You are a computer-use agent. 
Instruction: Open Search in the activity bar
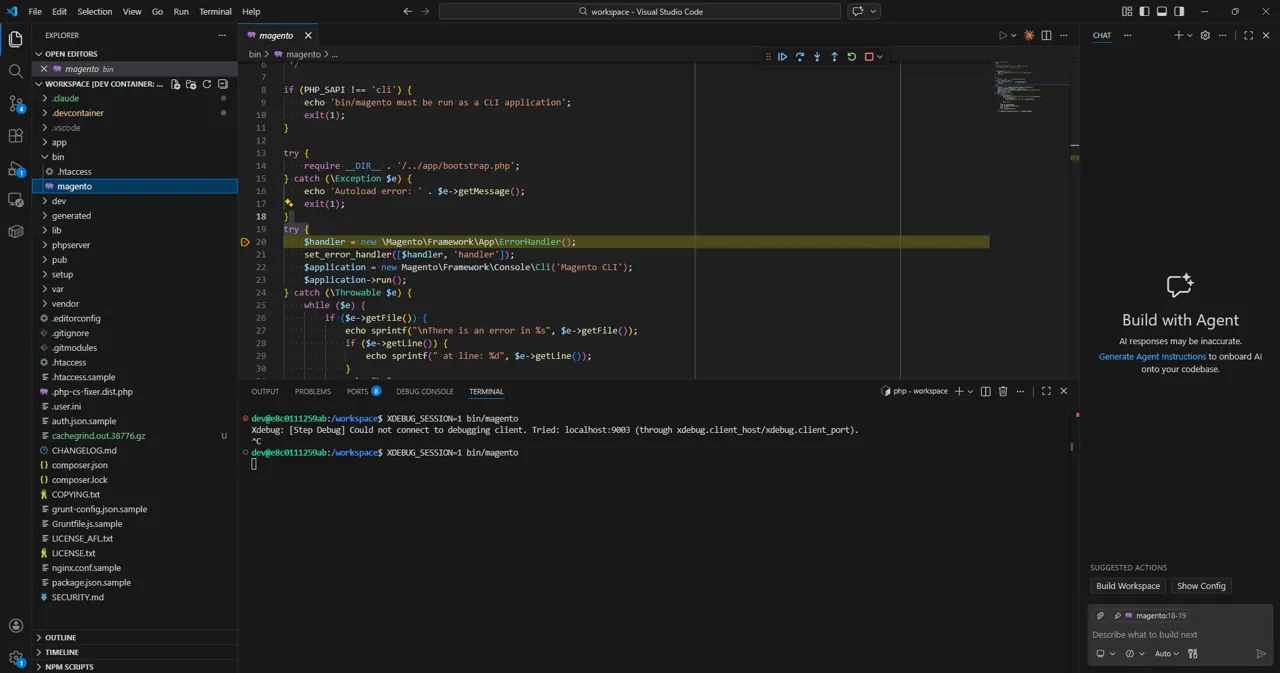(15, 70)
